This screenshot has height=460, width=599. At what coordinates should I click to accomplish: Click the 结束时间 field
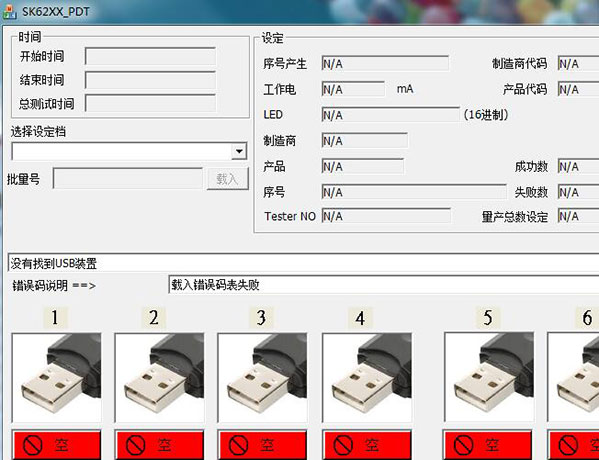pyautogui.click(x=150, y=80)
